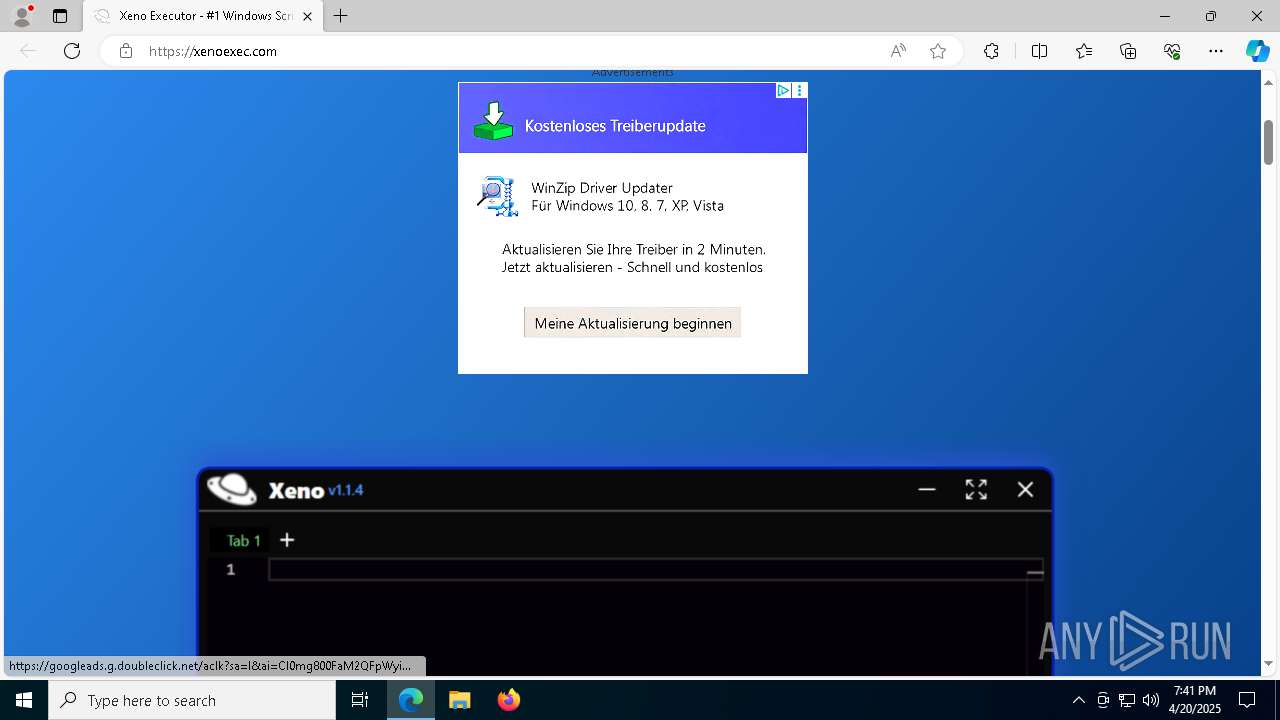Open the notification center
This screenshot has width=1280, height=720.
pyautogui.click(x=1247, y=700)
